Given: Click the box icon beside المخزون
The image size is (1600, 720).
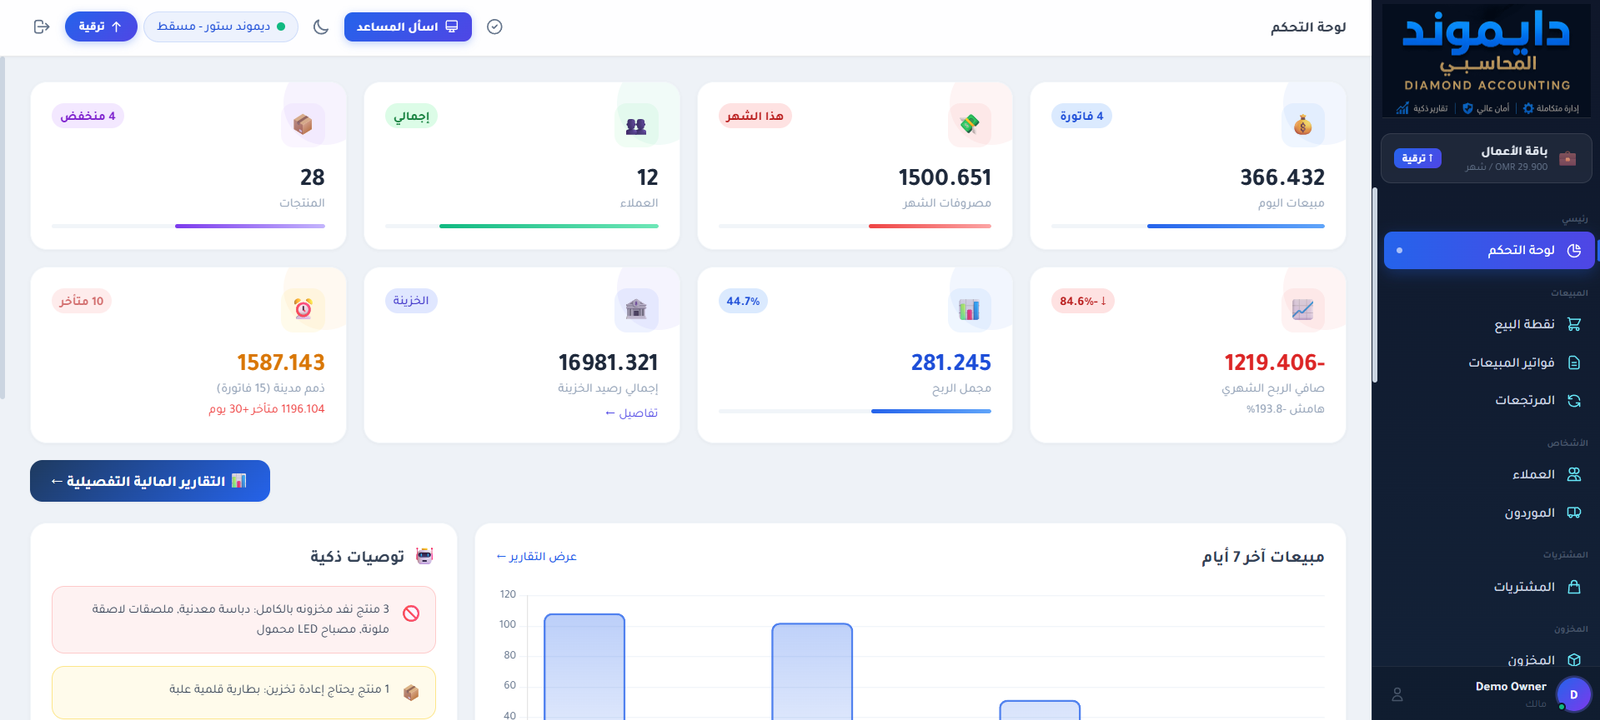Looking at the screenshot, I should pyautogui.click(x=1574, y=659).
